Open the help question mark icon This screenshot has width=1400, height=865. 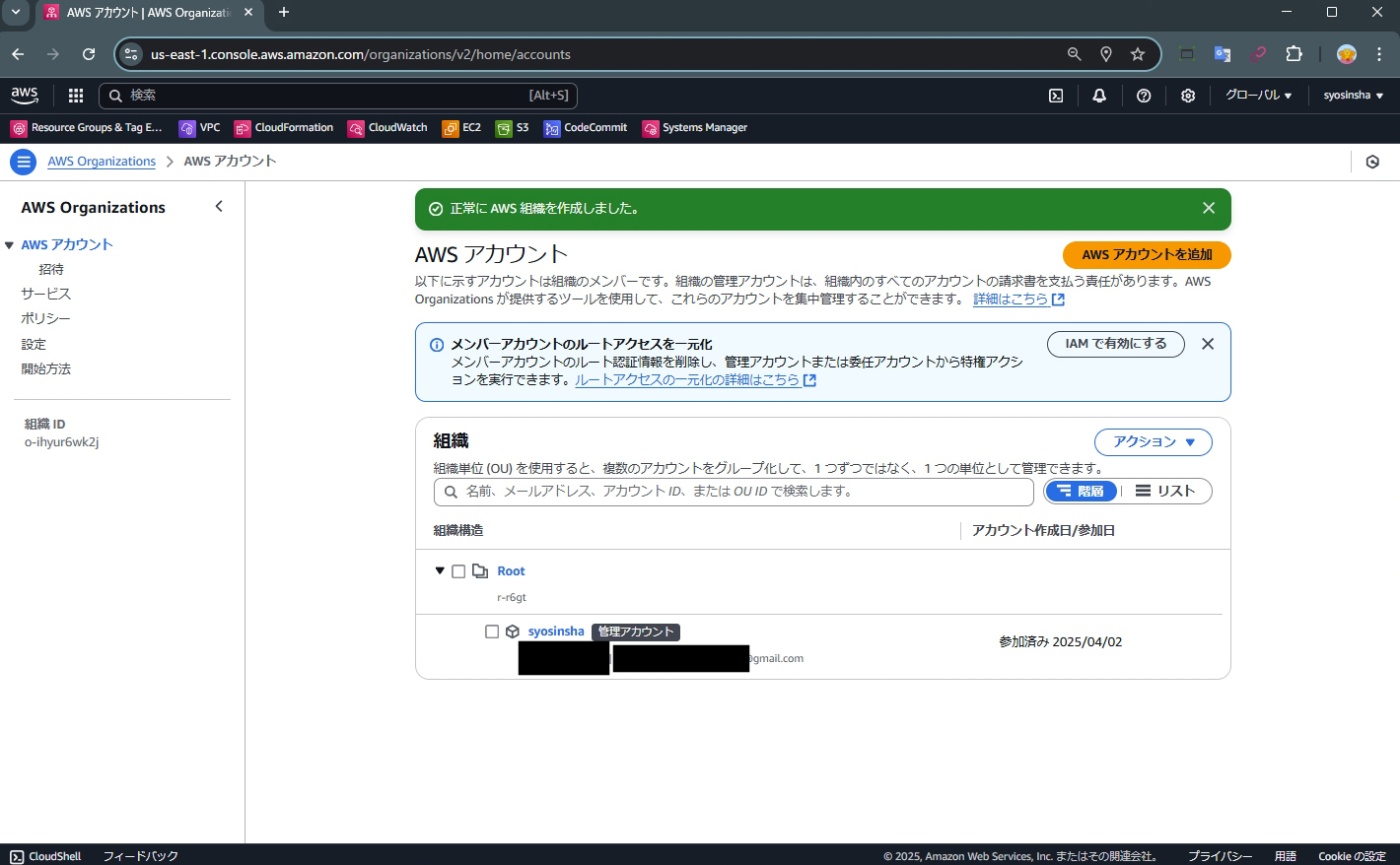(x=1144, y=96)
